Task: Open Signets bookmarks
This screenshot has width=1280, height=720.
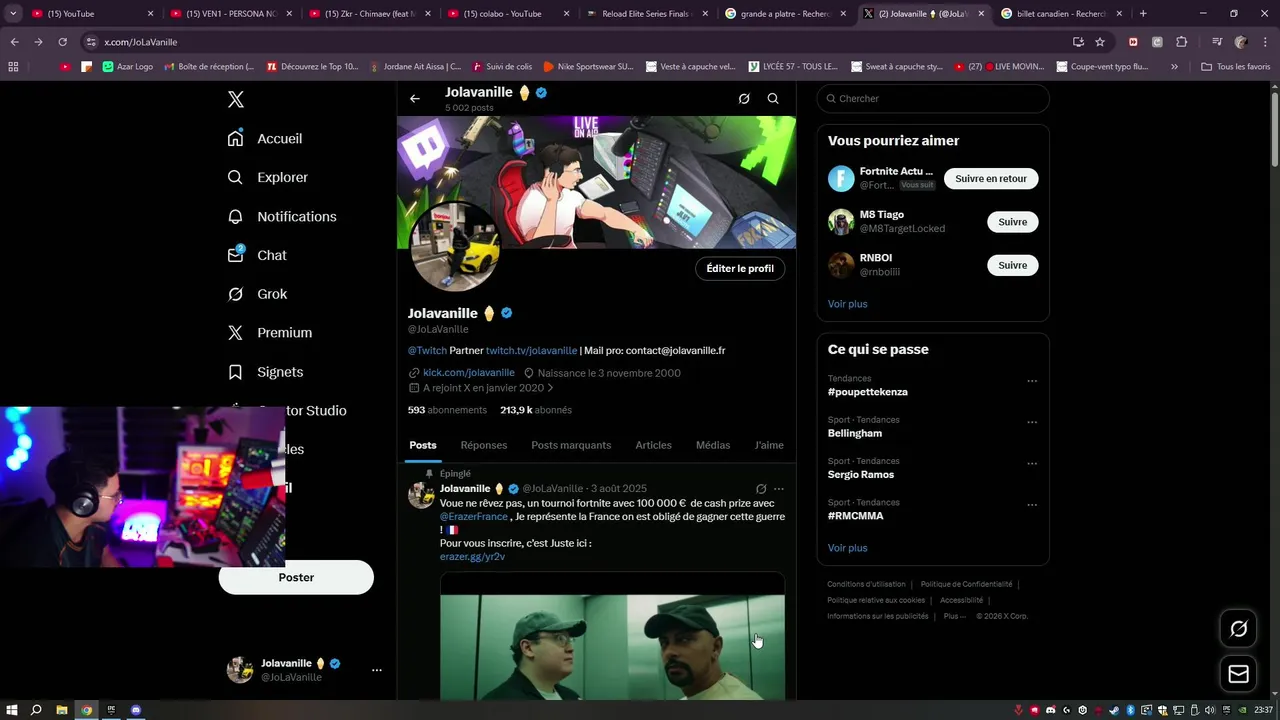Action: [265, 372]
